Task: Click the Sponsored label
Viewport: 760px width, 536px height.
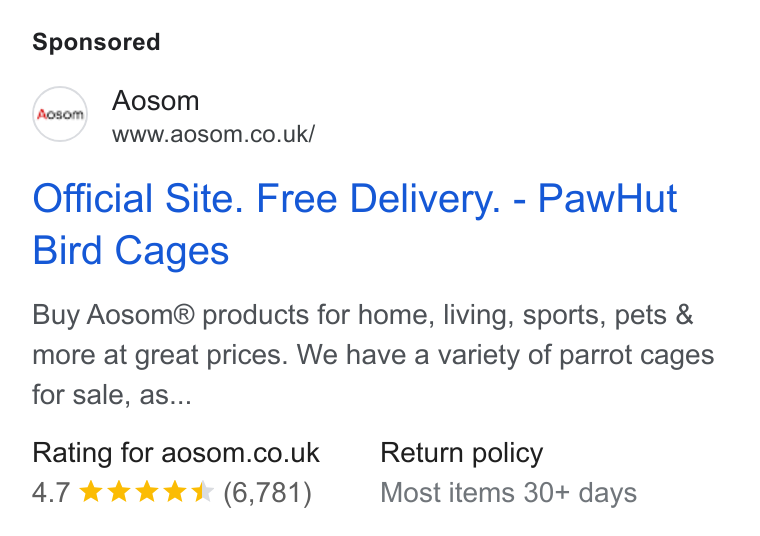Action: pyautogui.click(x=96, y=42)
